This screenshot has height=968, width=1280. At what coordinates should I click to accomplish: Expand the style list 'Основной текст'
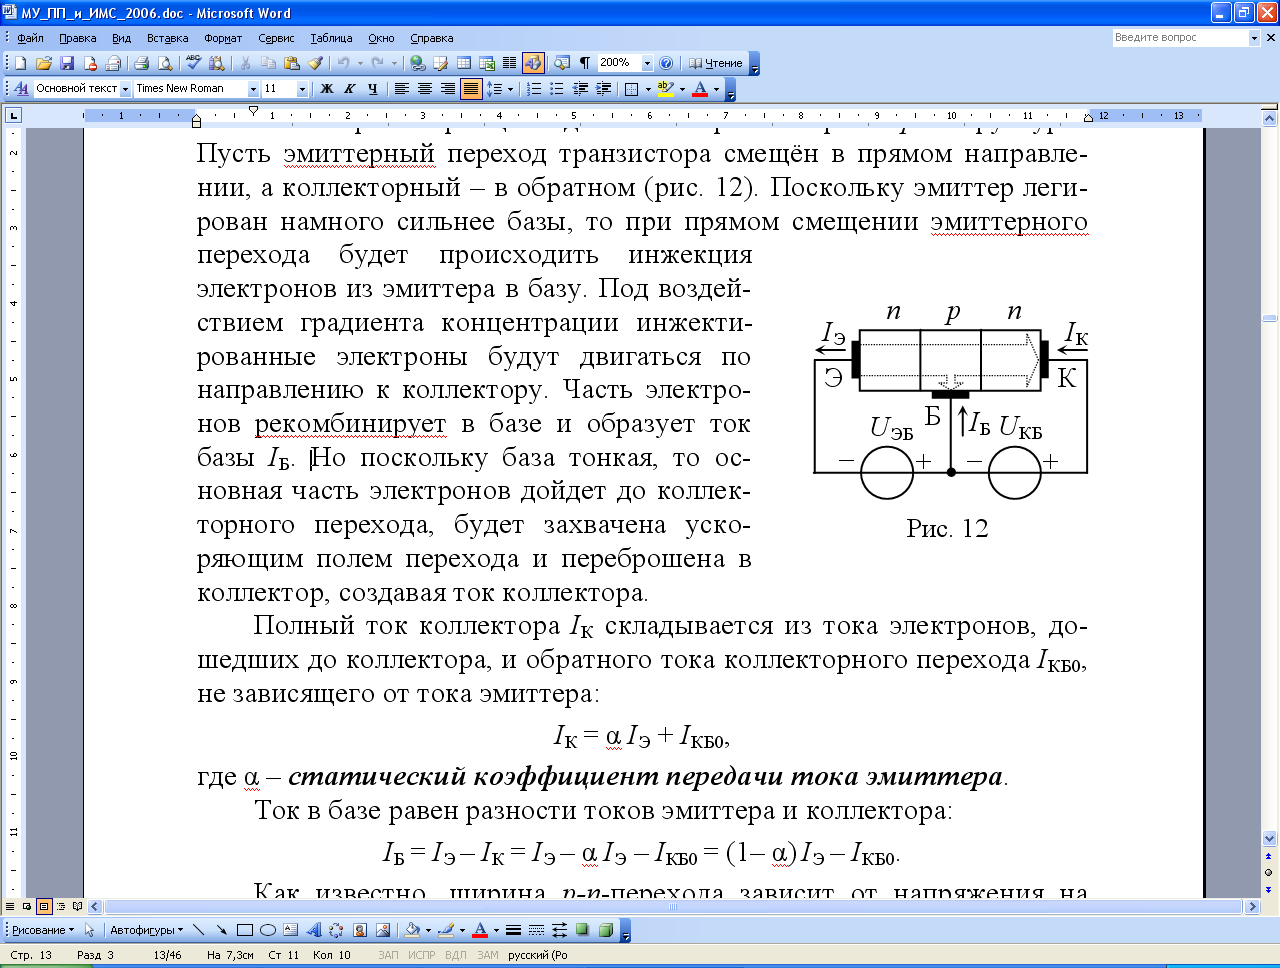coord(126,89)
